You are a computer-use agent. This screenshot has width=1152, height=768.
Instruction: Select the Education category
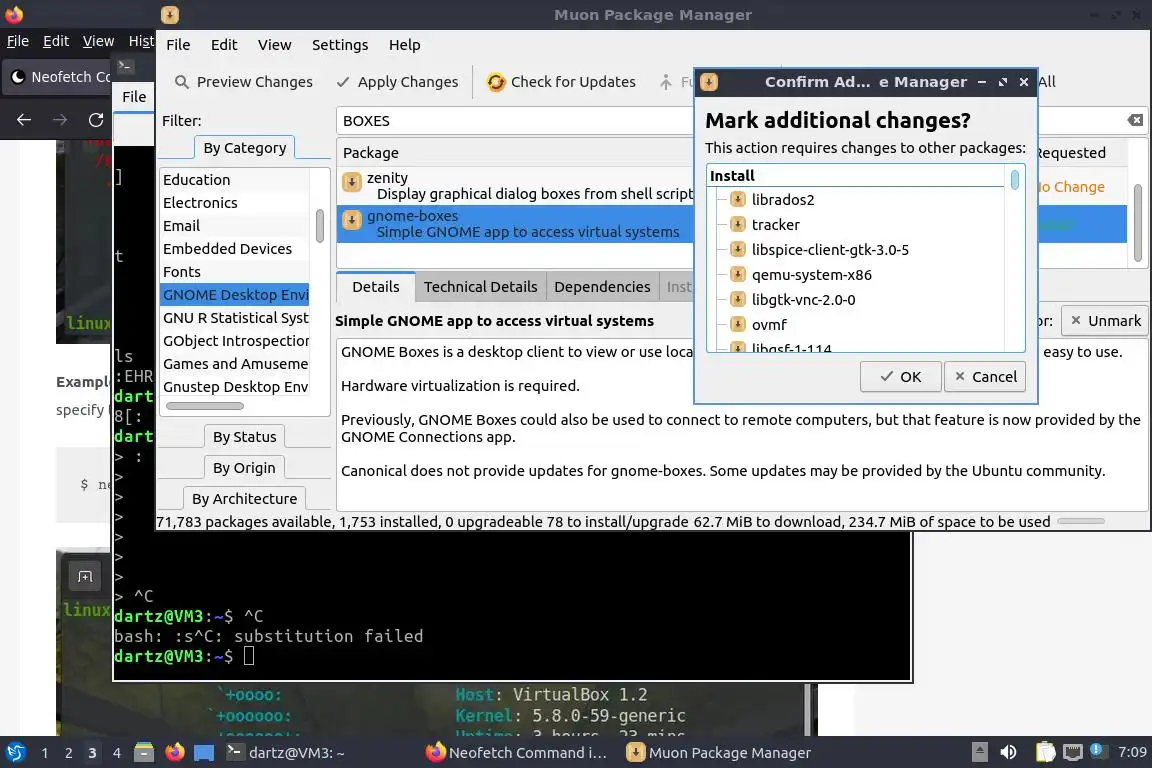234,179
